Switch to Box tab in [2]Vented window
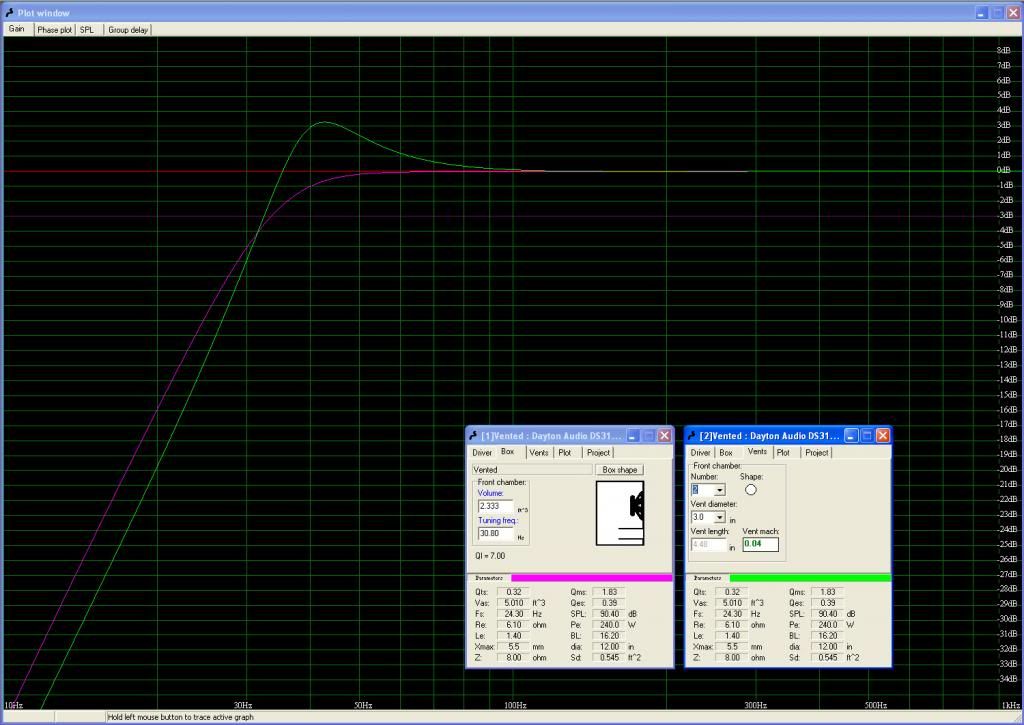1024x725 pixels. (726, 453)
